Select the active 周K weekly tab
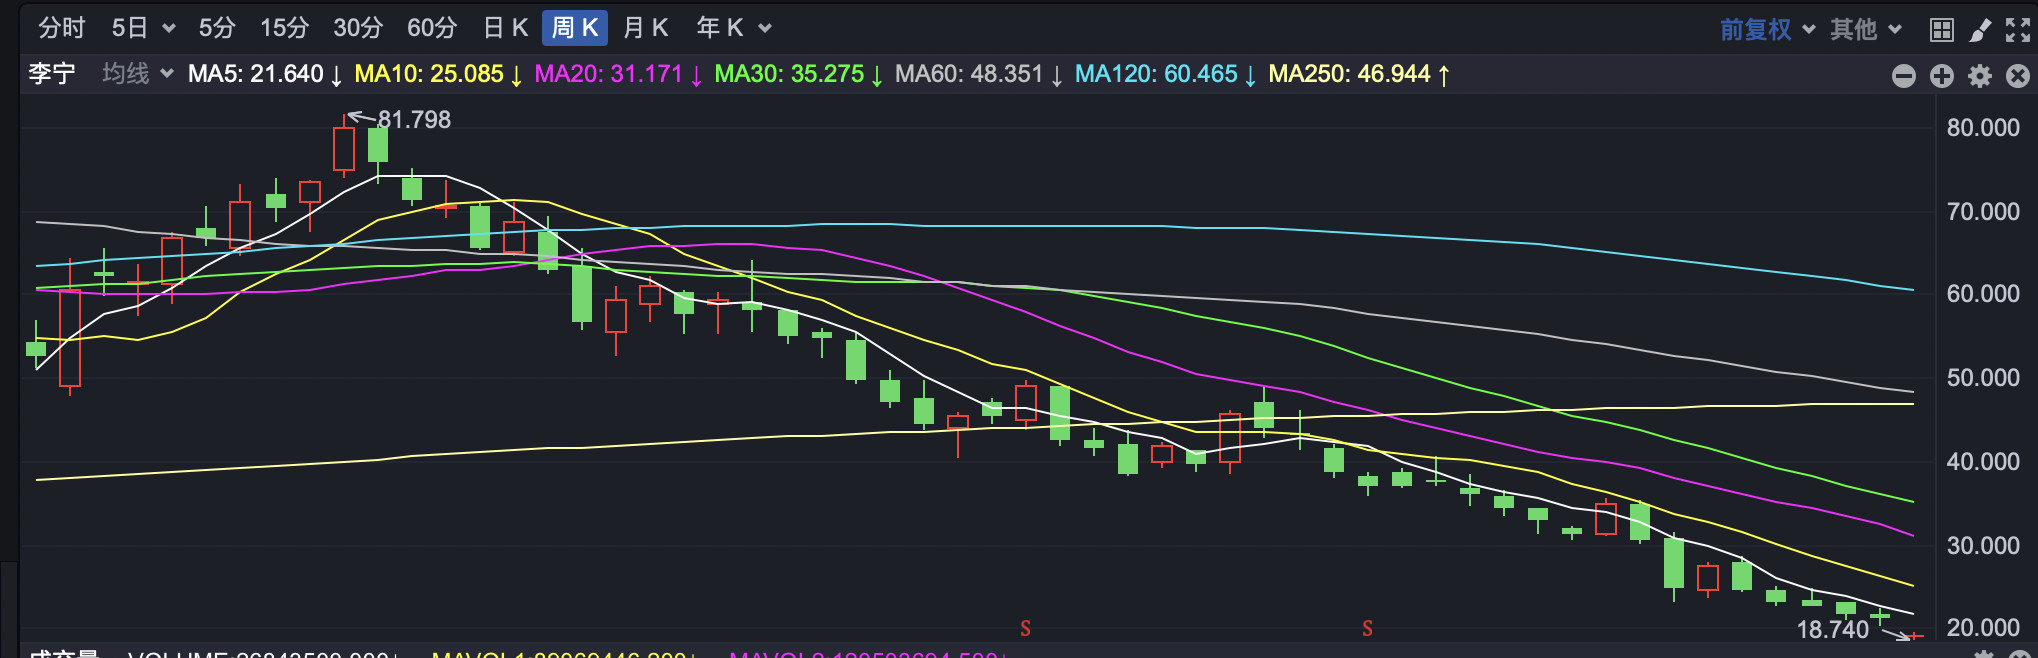Screen dimensions: 2038x658 point(575,28)
